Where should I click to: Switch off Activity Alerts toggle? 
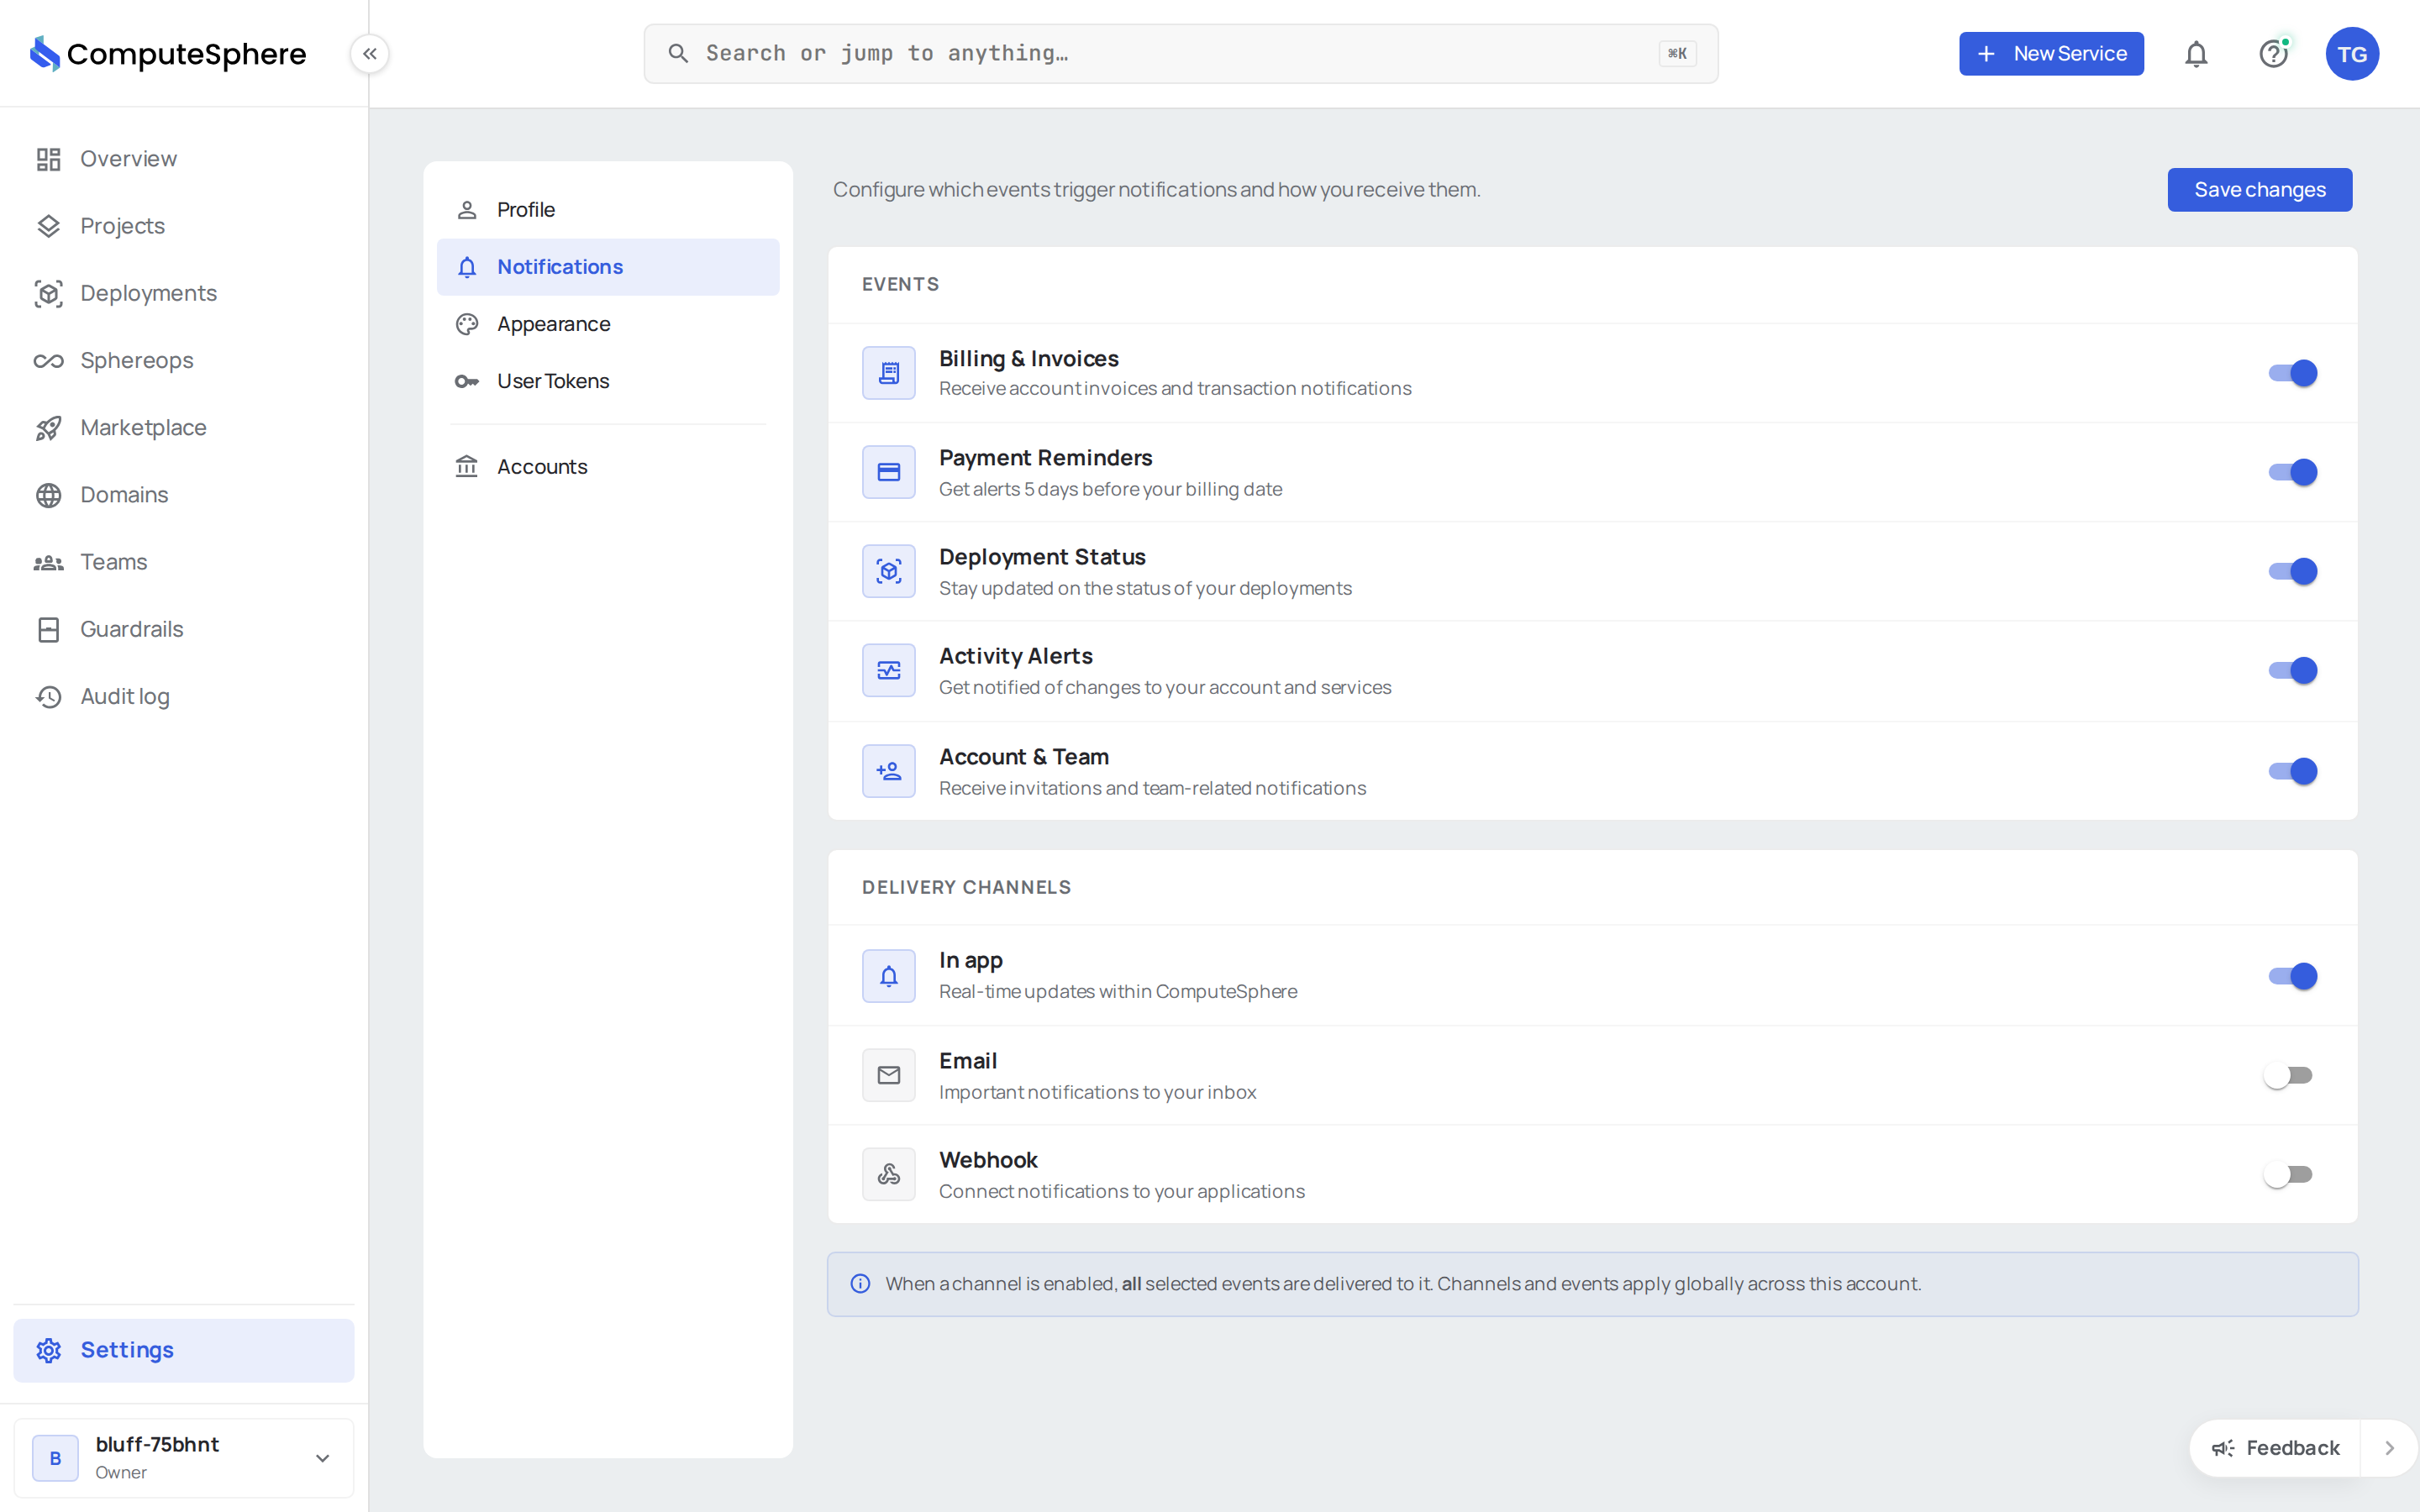click(2292, 670)
